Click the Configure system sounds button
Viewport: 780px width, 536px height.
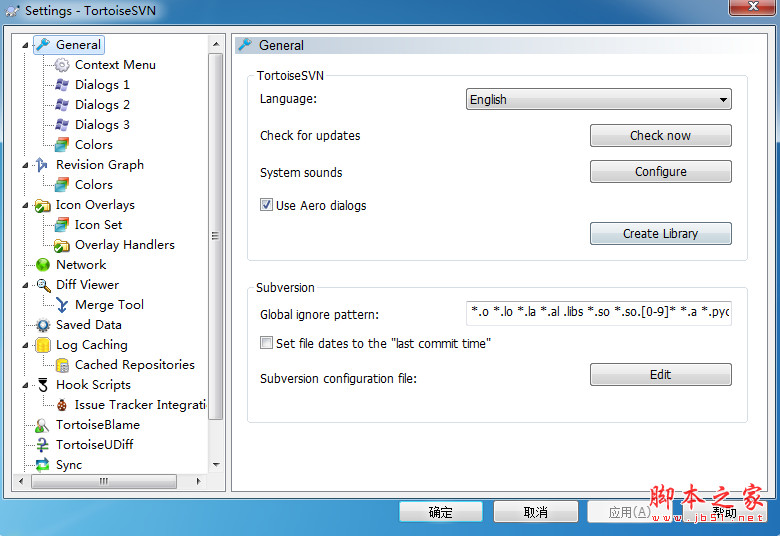[x=661, y=171]
